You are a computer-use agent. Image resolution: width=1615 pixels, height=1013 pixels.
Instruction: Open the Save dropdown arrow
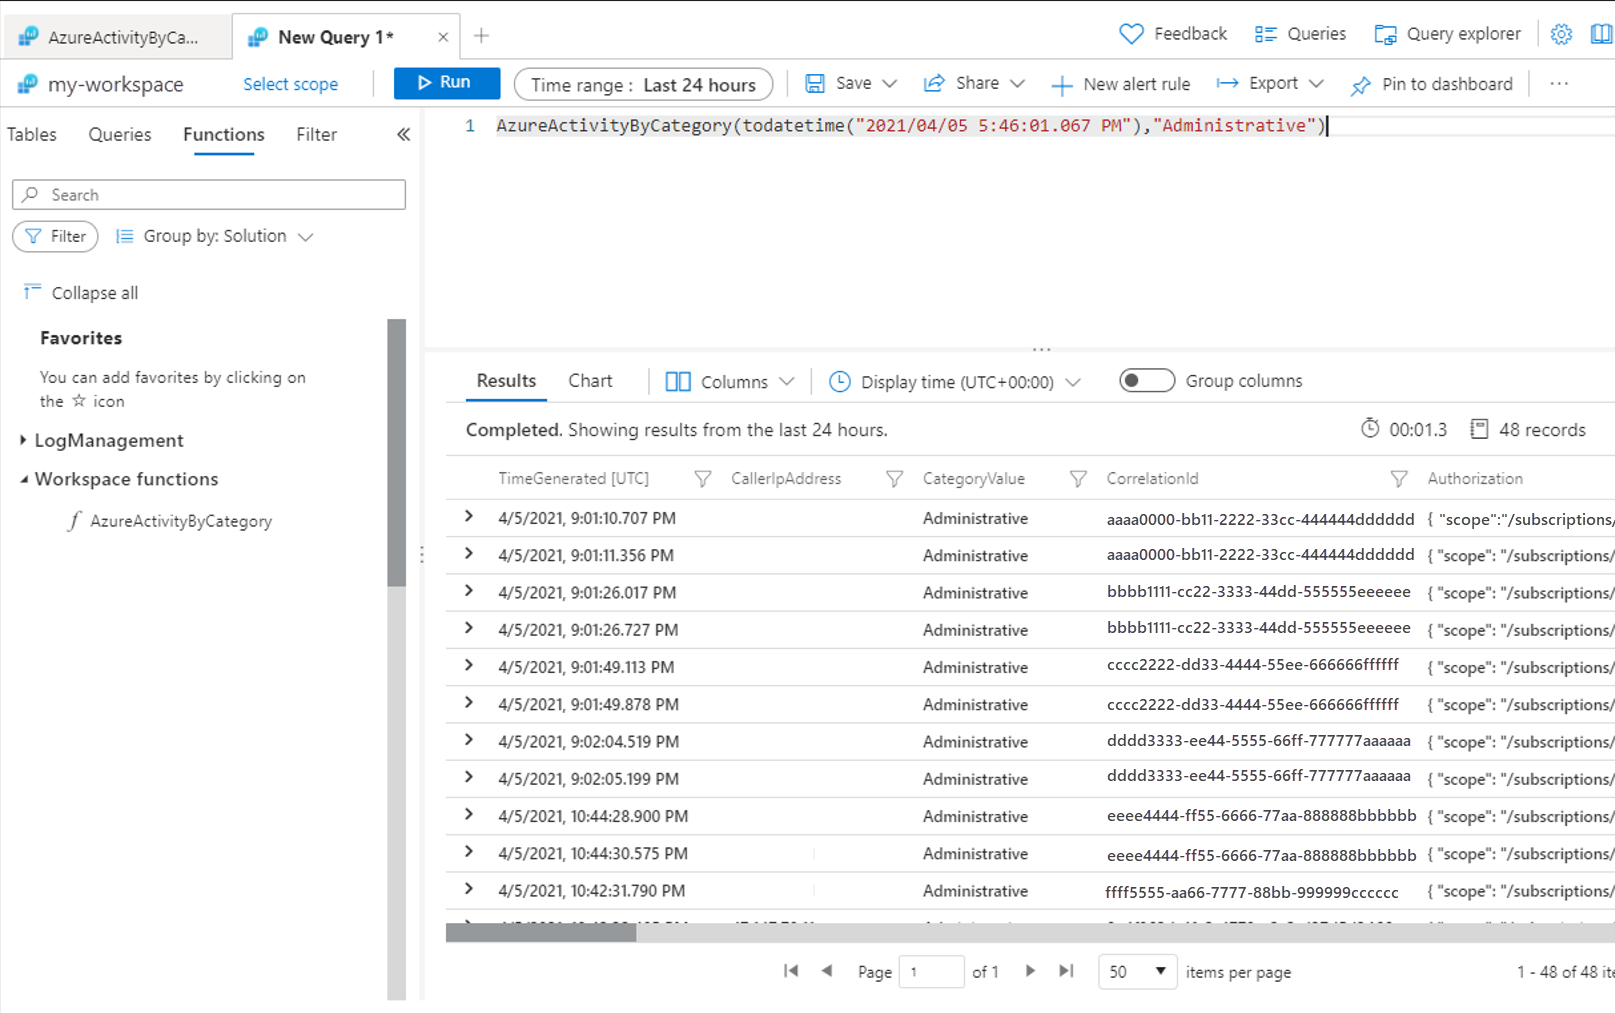(890, 84)
